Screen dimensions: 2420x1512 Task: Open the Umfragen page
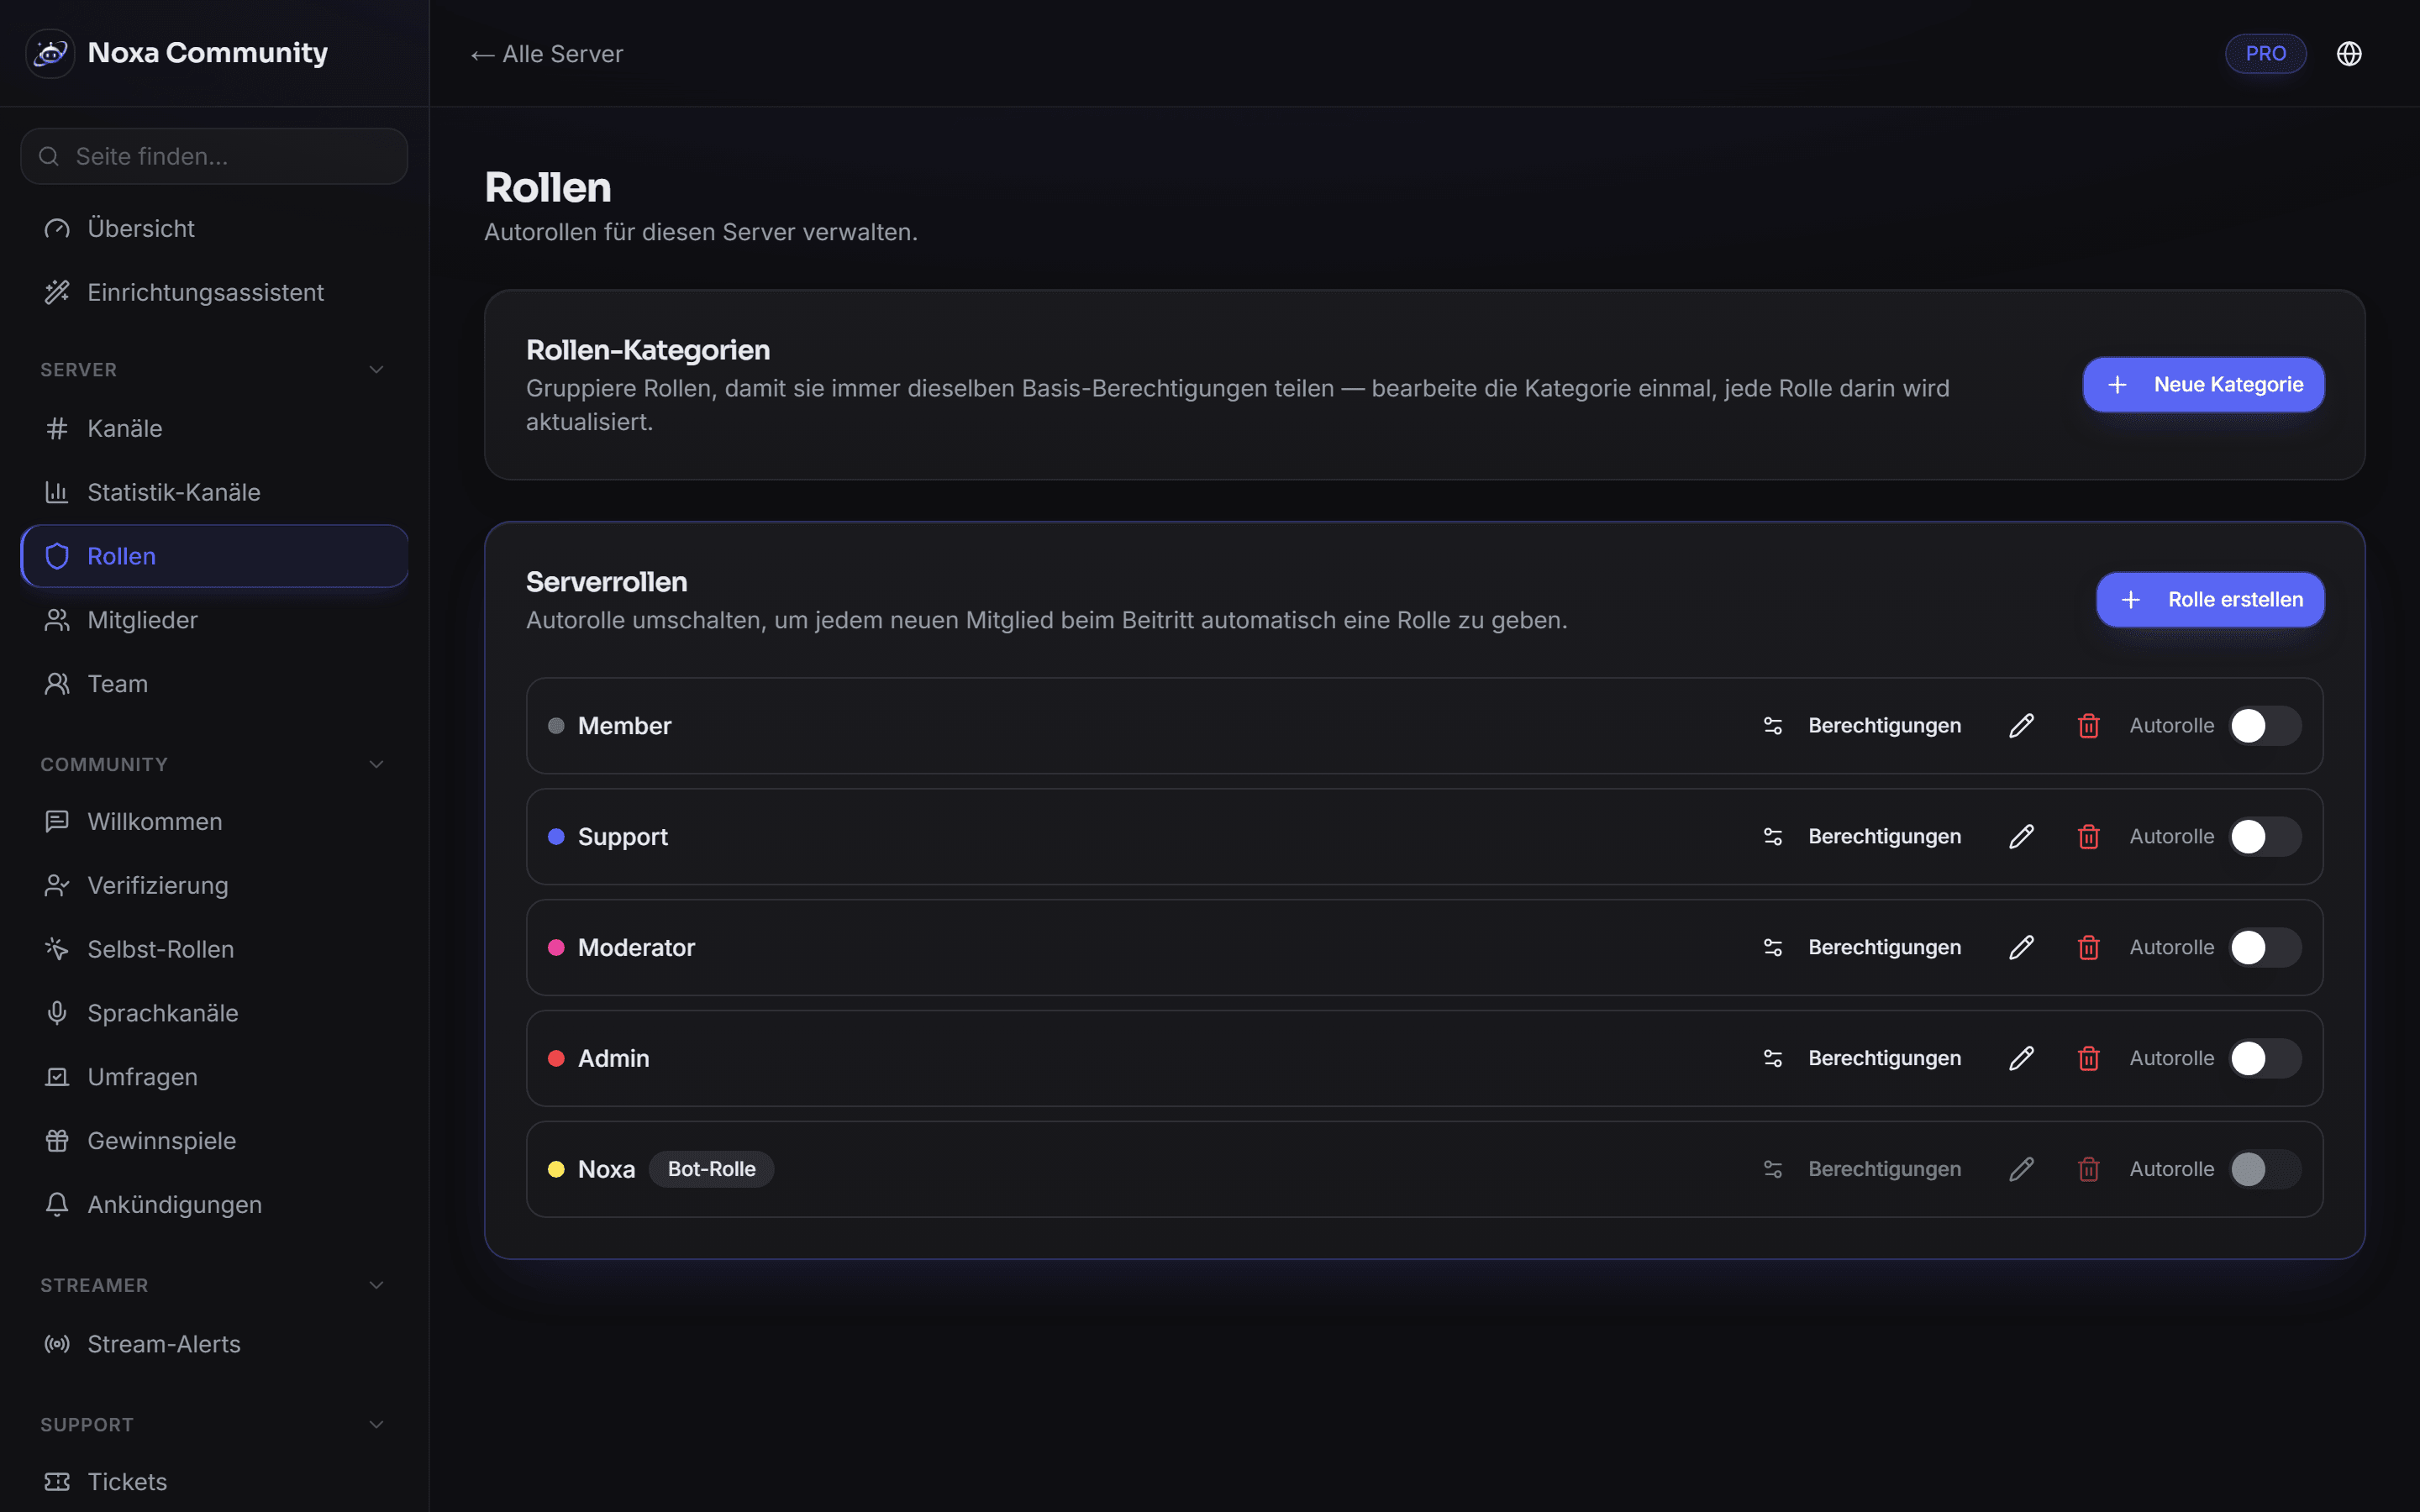click(x=214, y=1078)
